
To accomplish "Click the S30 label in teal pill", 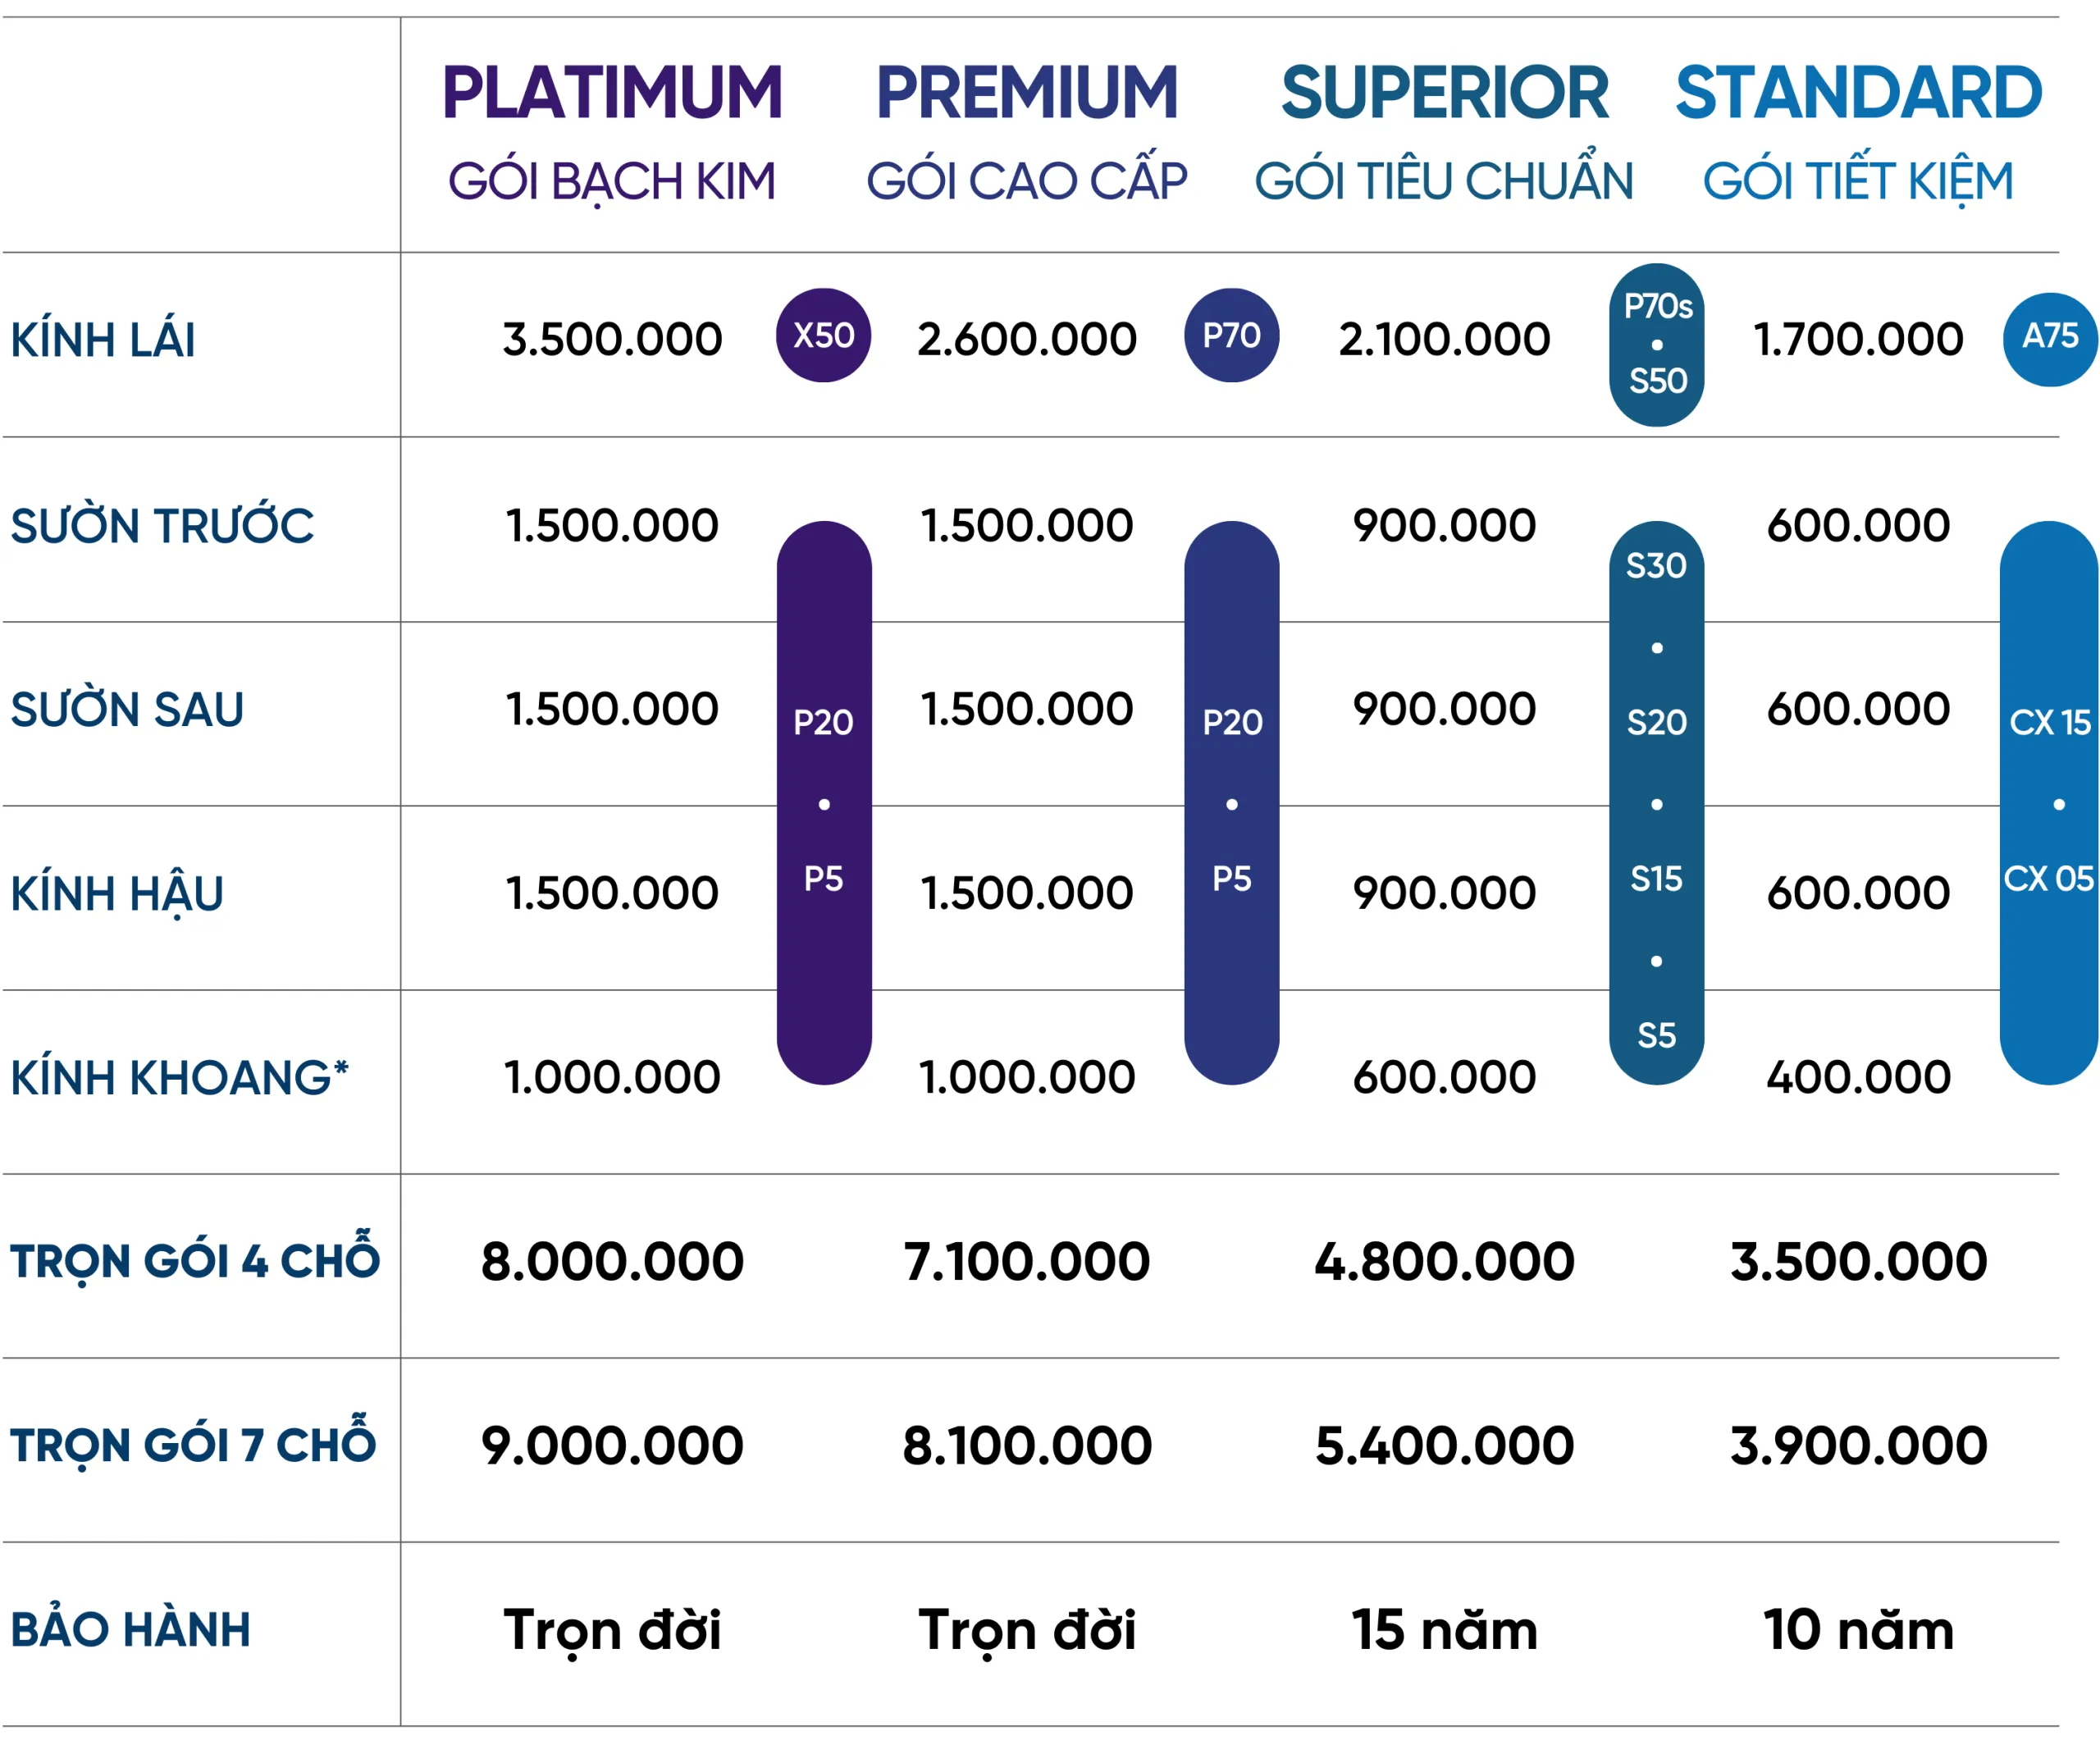I will 1656,566.
